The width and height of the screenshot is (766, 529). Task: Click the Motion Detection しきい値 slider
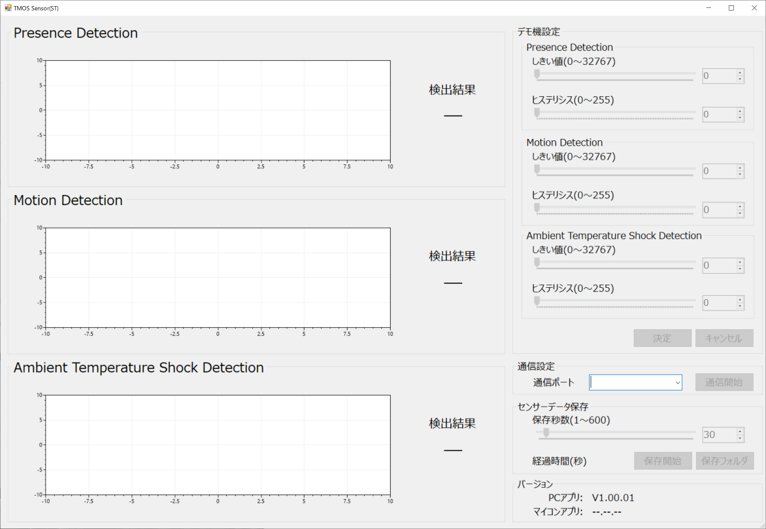(537, 170)
